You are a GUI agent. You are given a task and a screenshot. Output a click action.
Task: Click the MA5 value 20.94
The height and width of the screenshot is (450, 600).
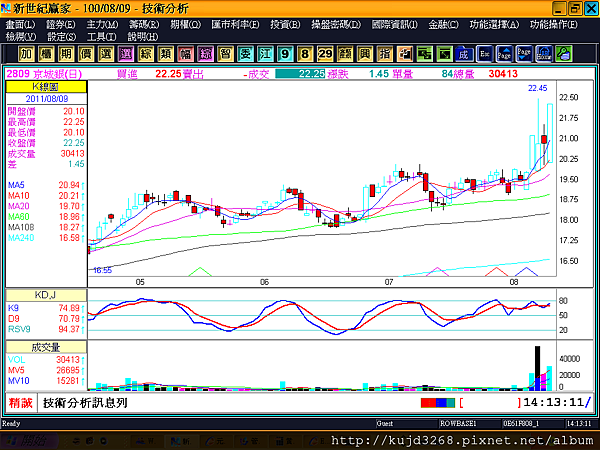click(68, 185)
